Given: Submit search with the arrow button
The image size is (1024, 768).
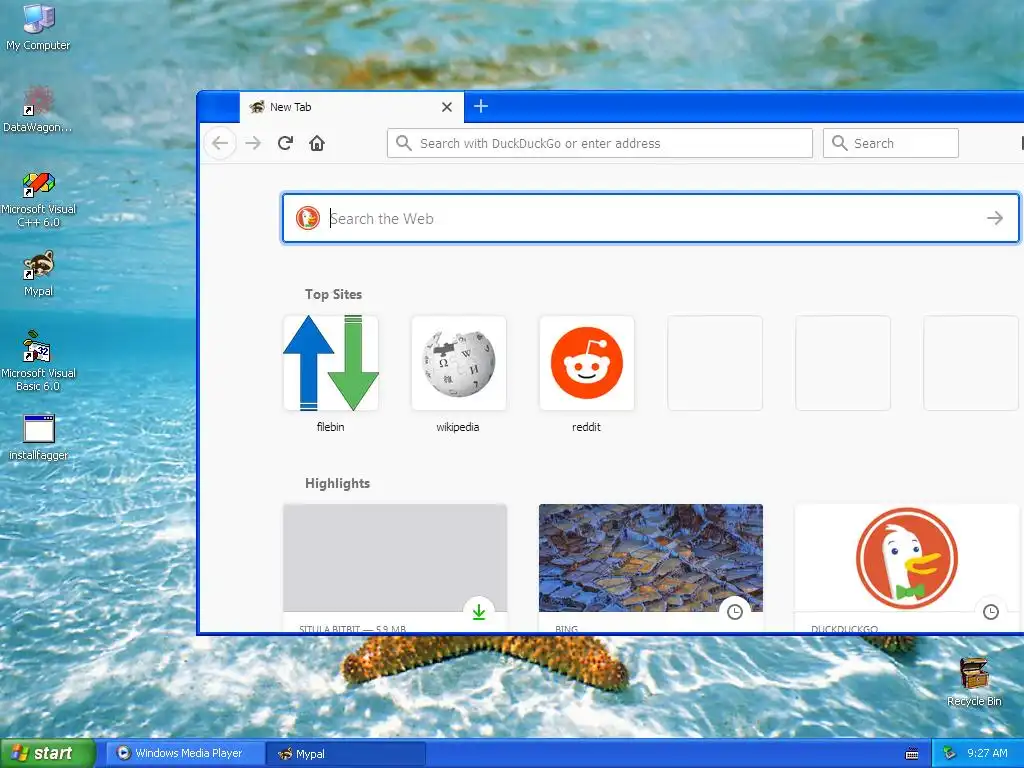Looking at the screenshot, I should click(x=995, y=218).
